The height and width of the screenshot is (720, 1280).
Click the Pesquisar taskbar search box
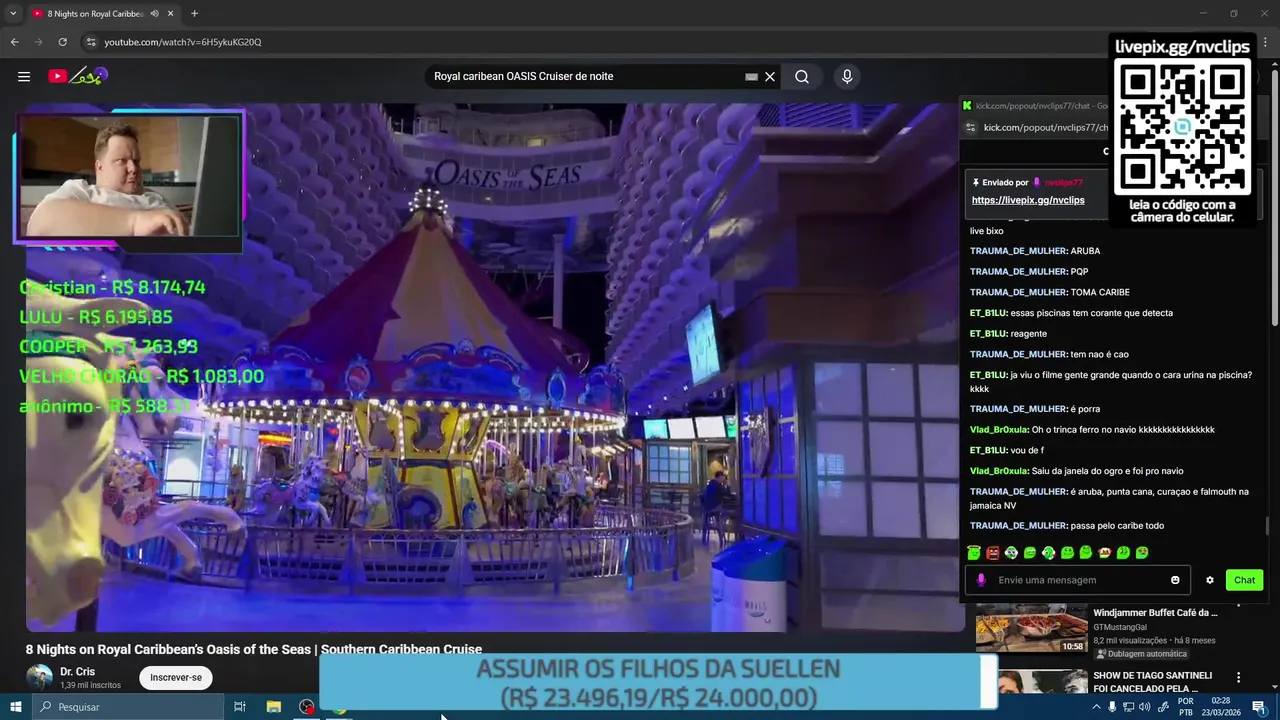pos(128,707)
